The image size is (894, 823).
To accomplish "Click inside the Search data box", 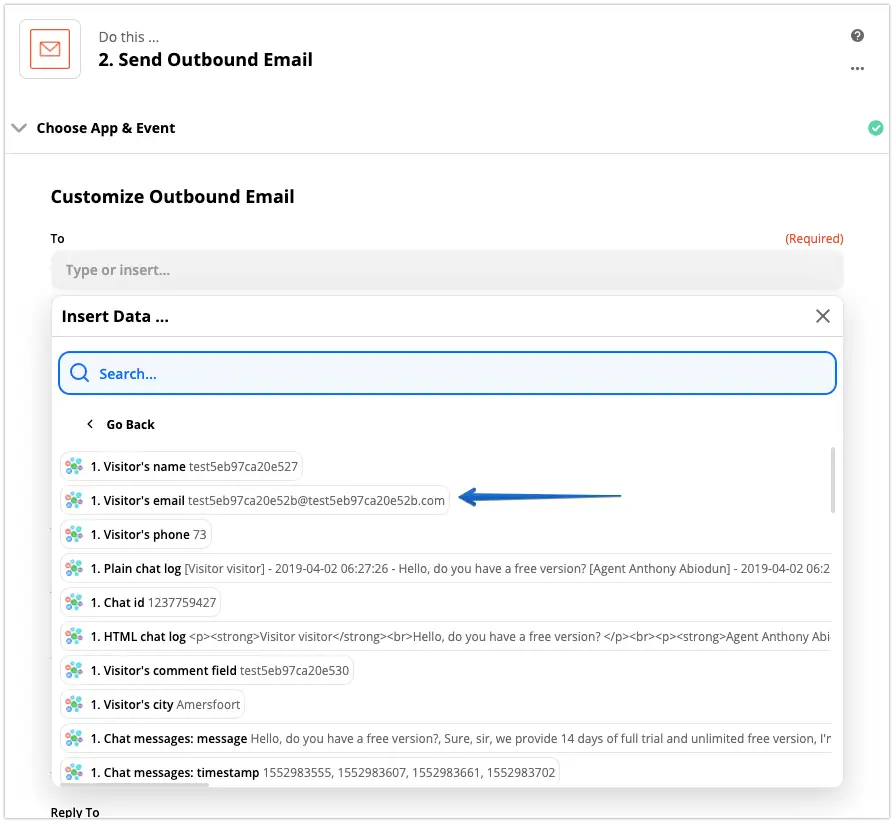I will point(447,373).
